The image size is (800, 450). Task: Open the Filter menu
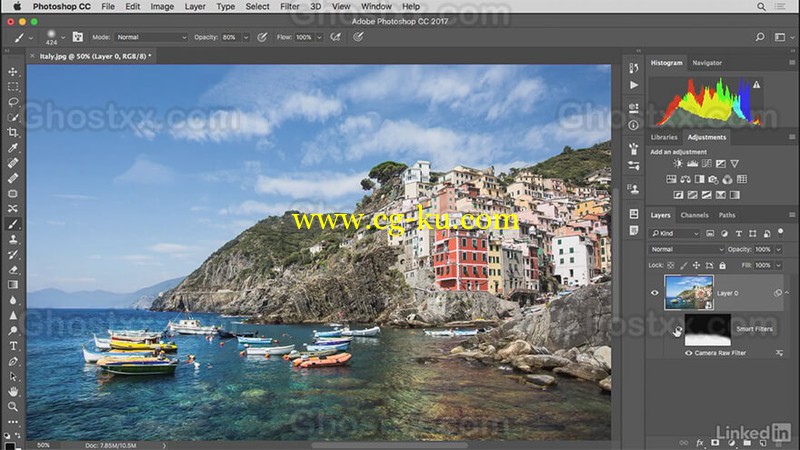[x=290, y=7]
